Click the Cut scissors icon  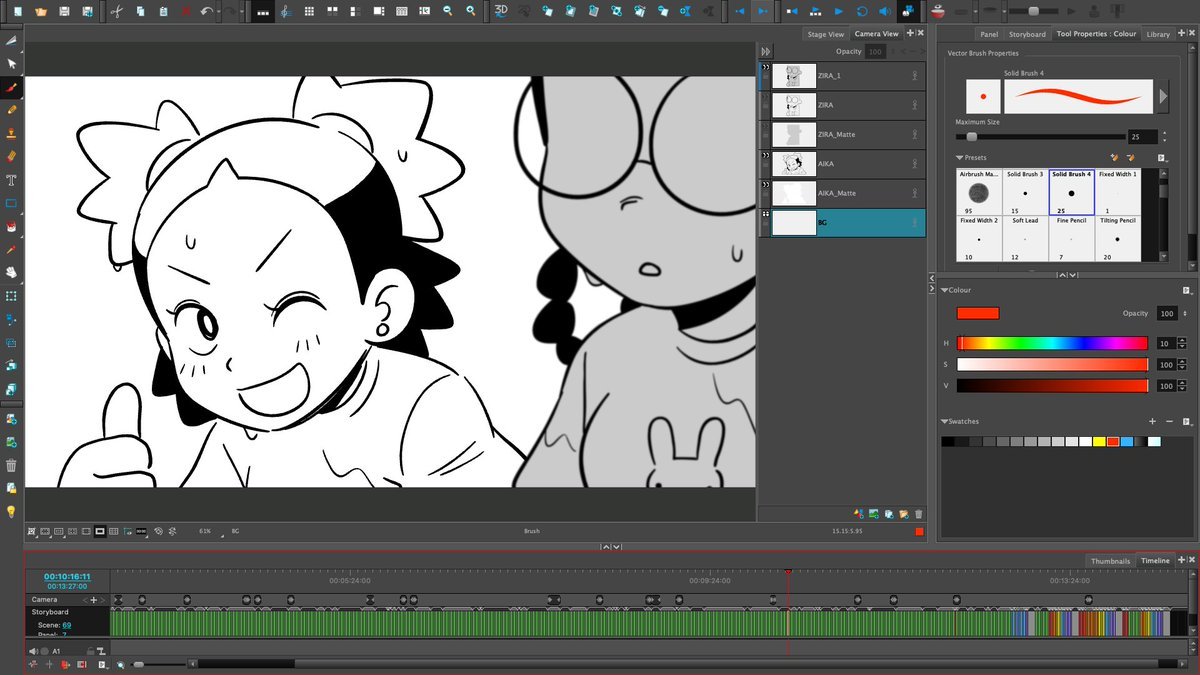tap(116, 11)
